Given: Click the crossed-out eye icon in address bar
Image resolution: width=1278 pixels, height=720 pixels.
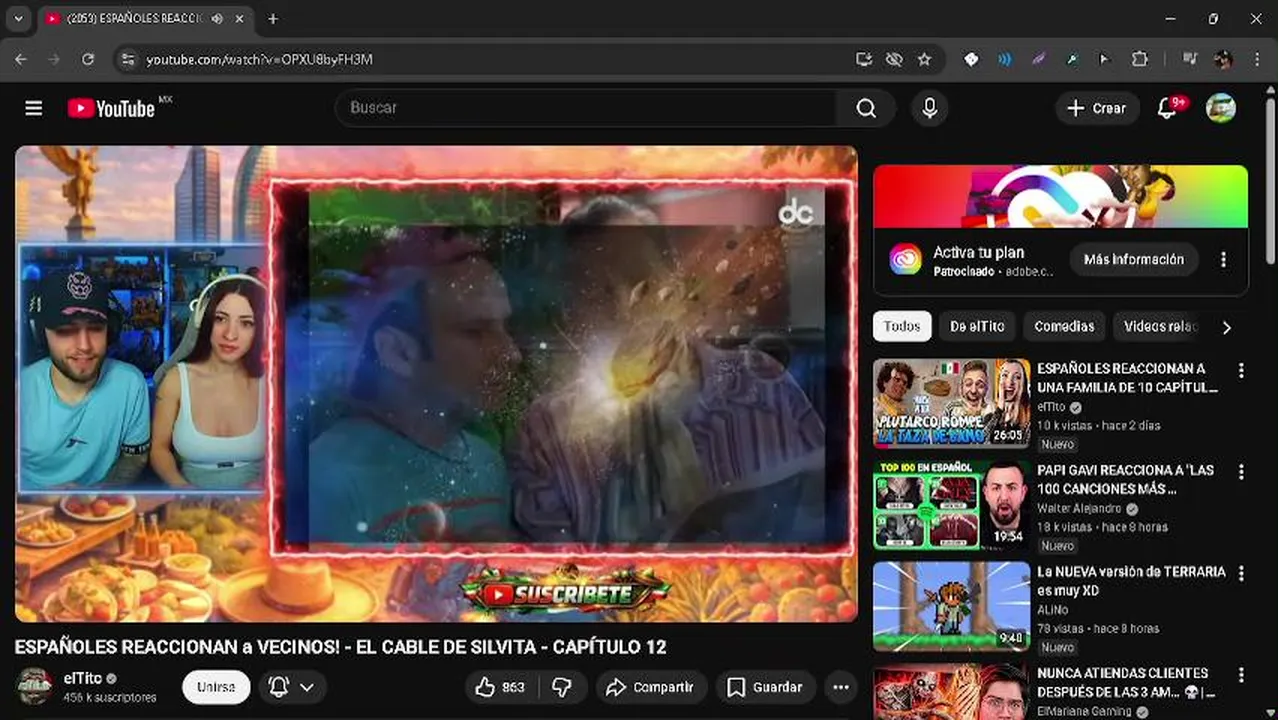Looking at the screenshot, I should (x=894, y=59).
